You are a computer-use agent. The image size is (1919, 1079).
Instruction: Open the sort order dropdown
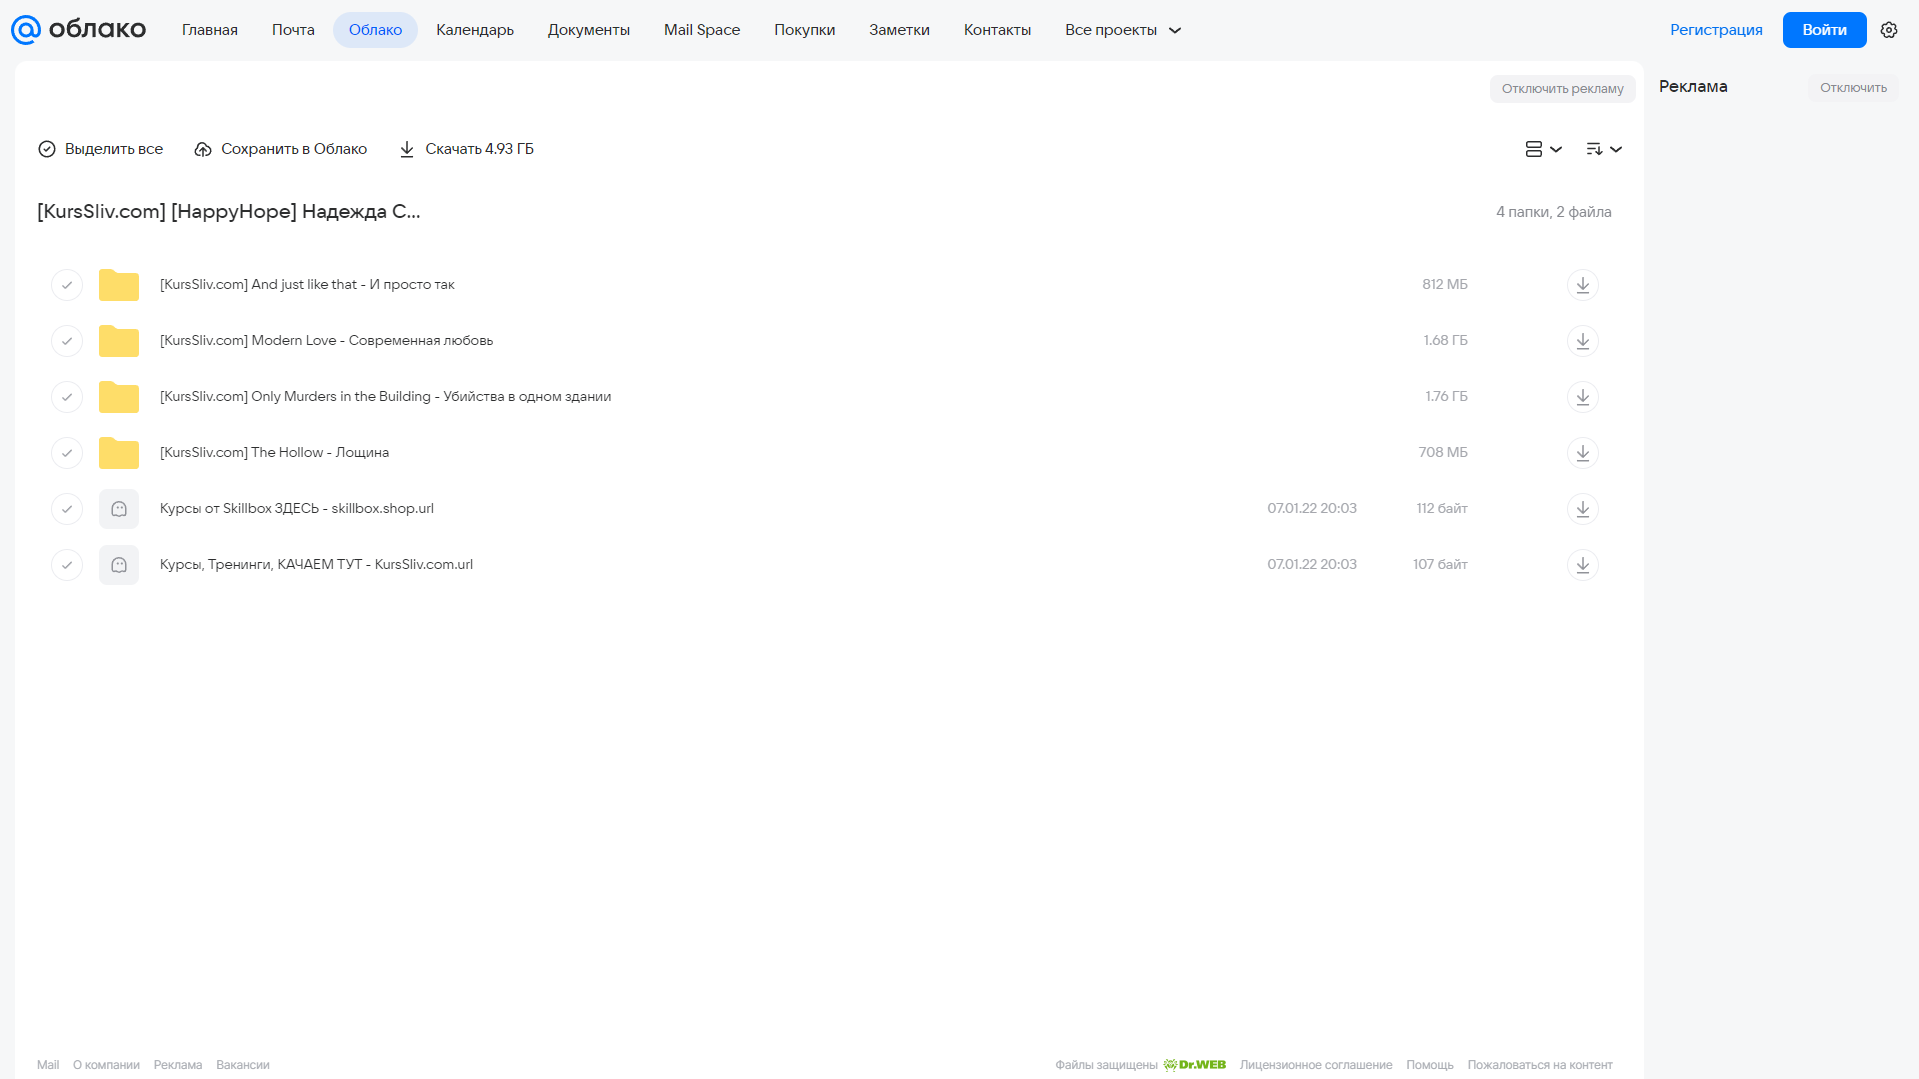(x=1604, y=149)
